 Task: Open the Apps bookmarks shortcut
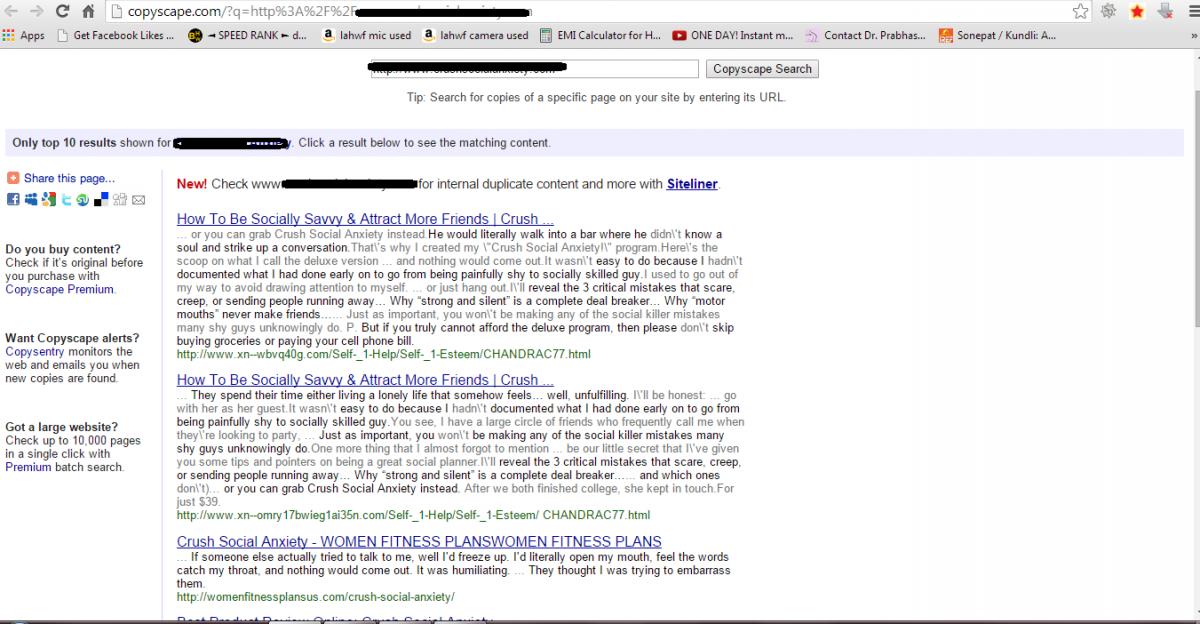[x=23, y=35]
